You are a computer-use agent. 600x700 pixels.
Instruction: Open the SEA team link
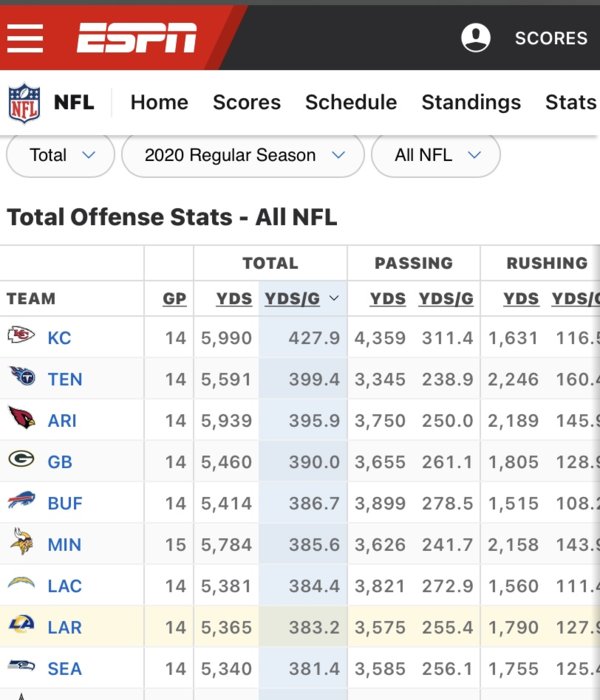(x=64, y=668)
